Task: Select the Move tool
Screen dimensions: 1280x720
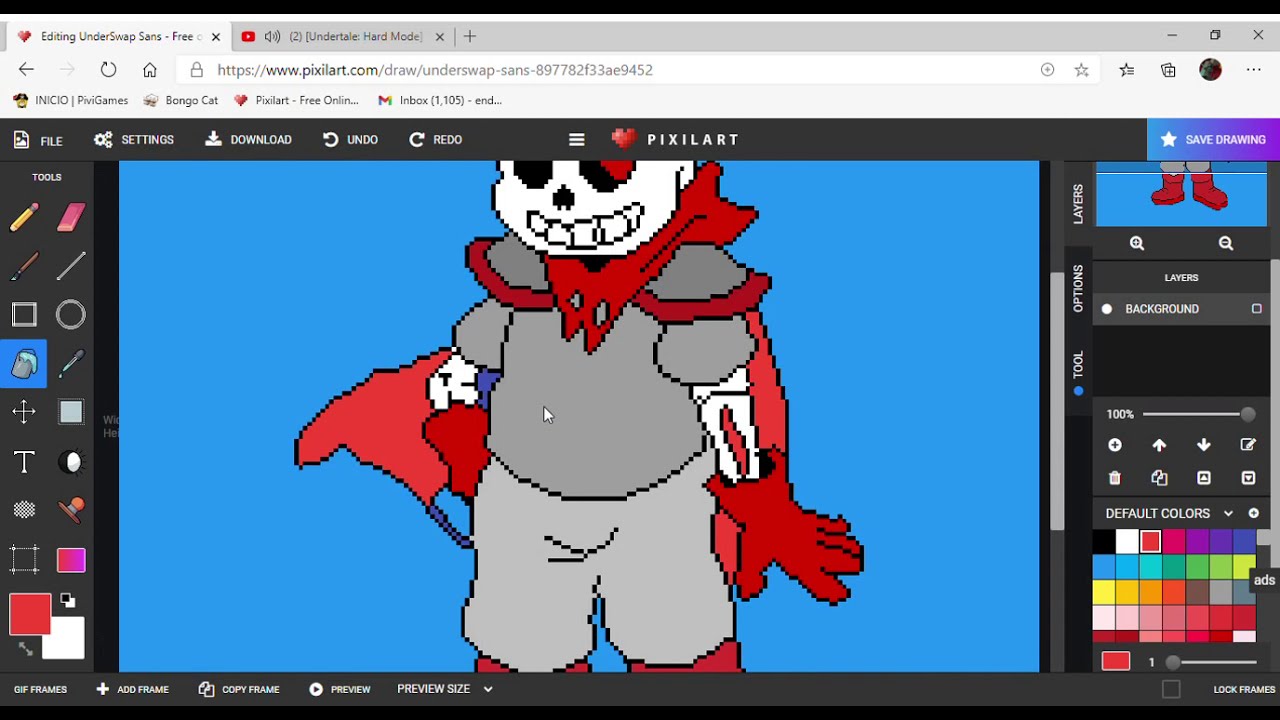Action: tap(24, 412)
